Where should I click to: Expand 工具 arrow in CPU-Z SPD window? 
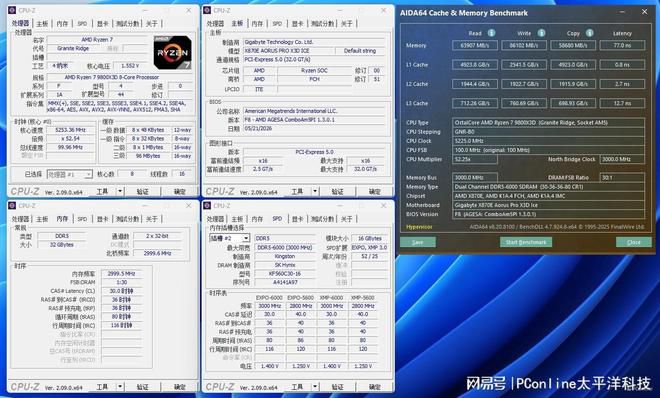[x=315, y=387]
